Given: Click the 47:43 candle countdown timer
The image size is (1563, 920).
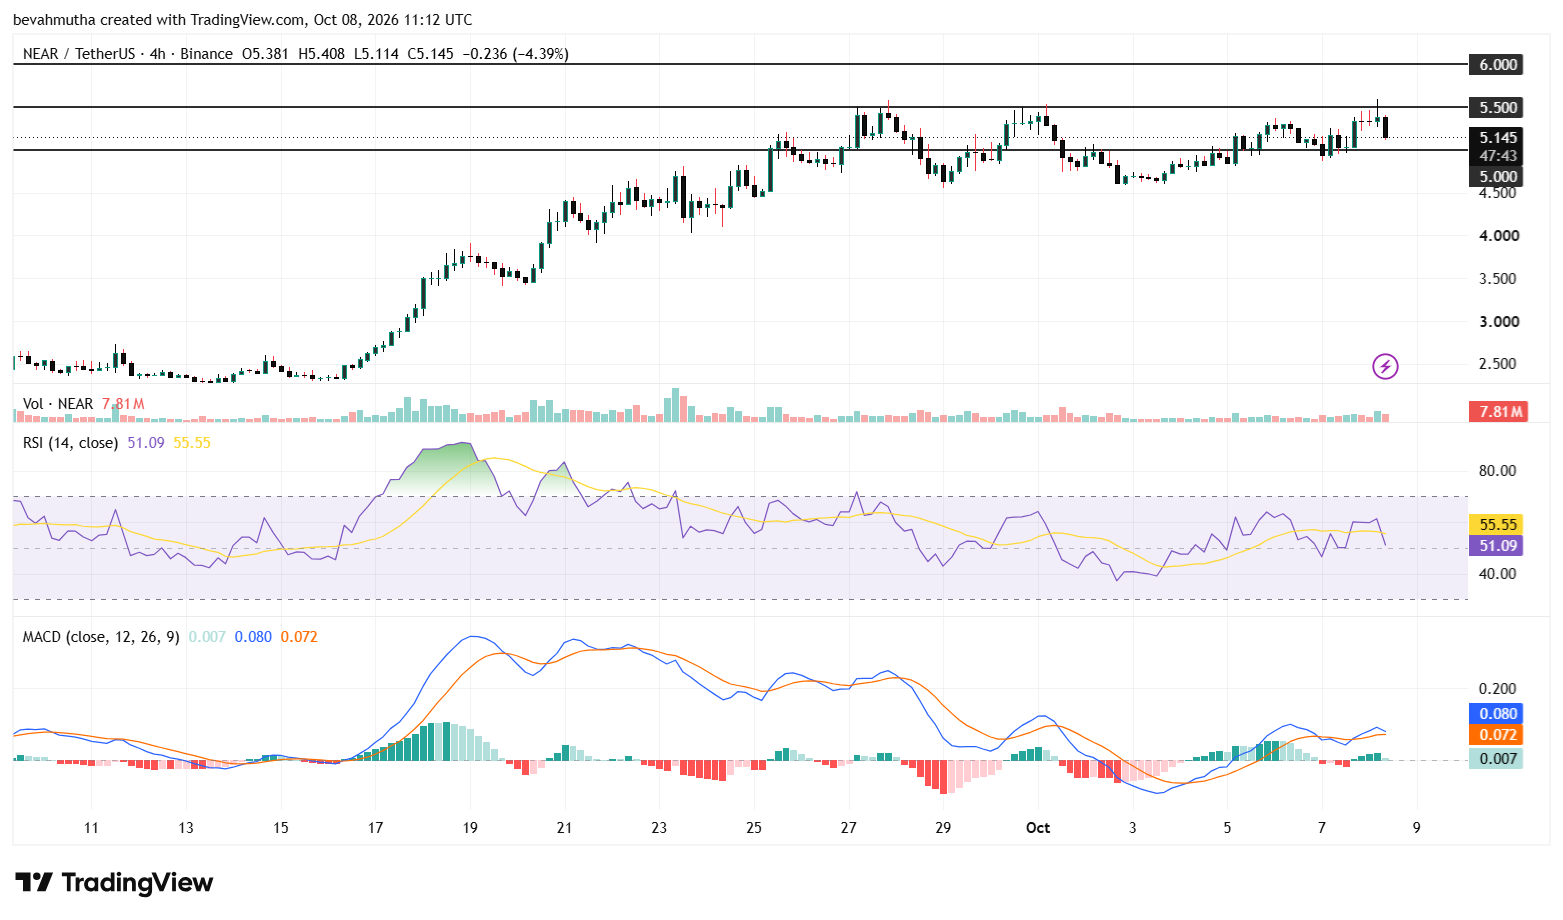Looking at the screenshot, I should (1498, 156).
